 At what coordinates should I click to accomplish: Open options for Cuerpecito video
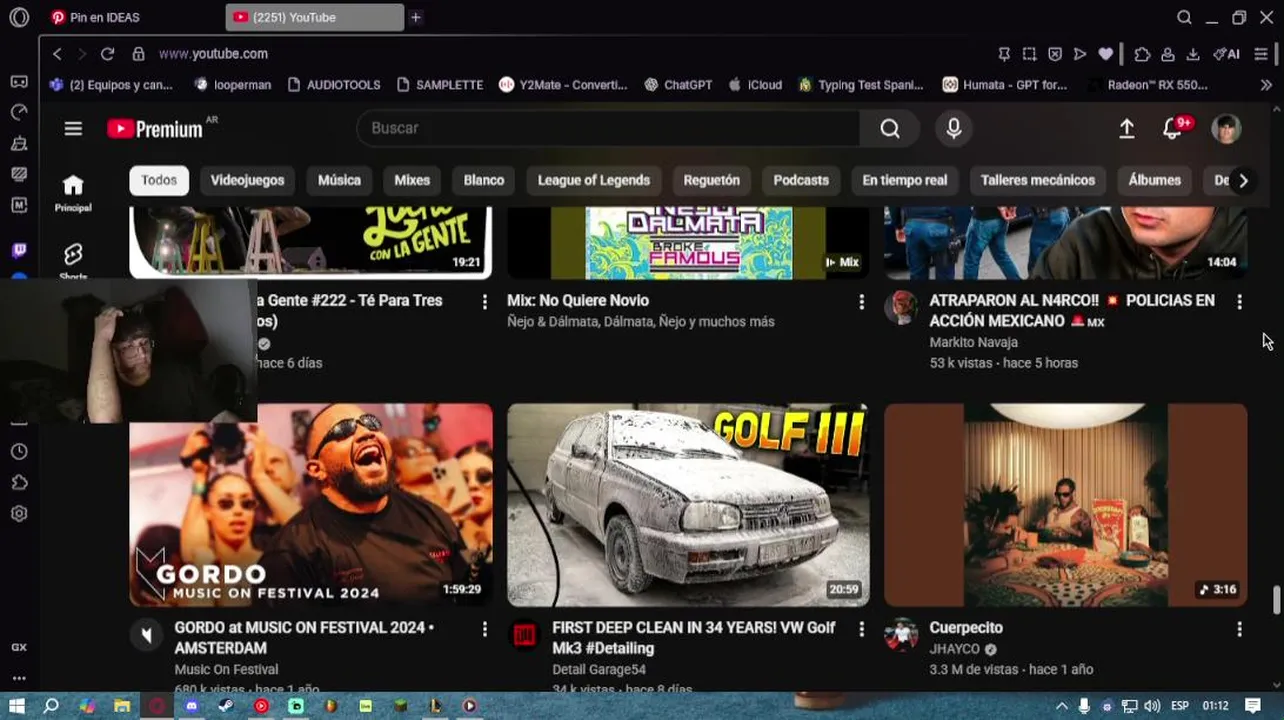pos(1239,629)
